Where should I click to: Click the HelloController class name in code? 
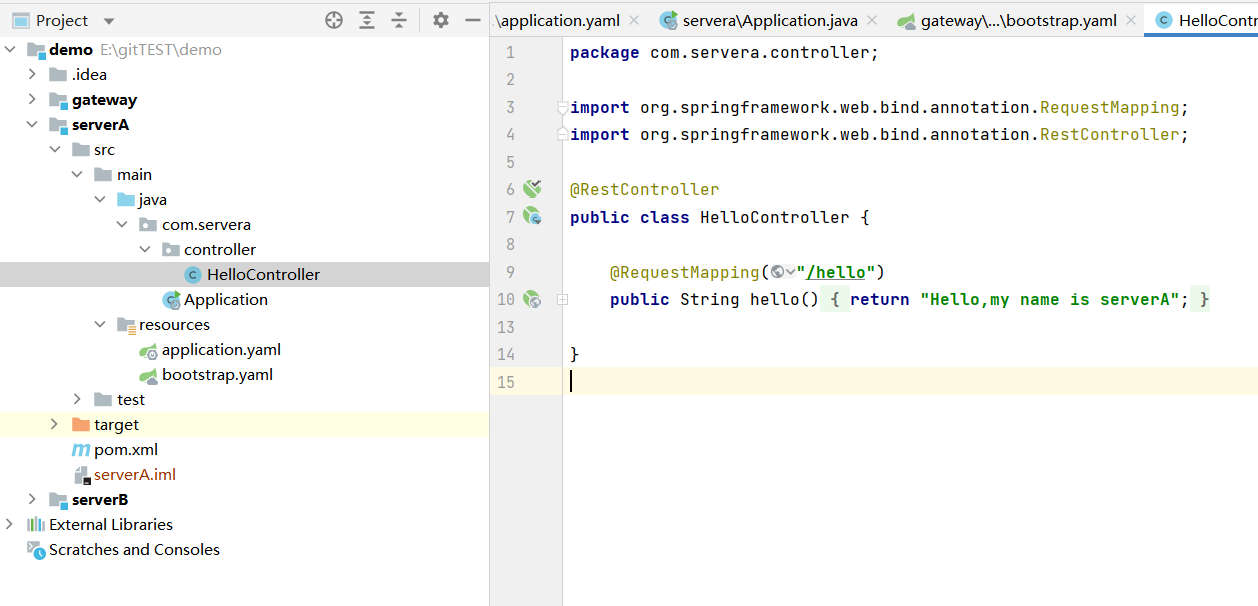(x=775, y=217)
